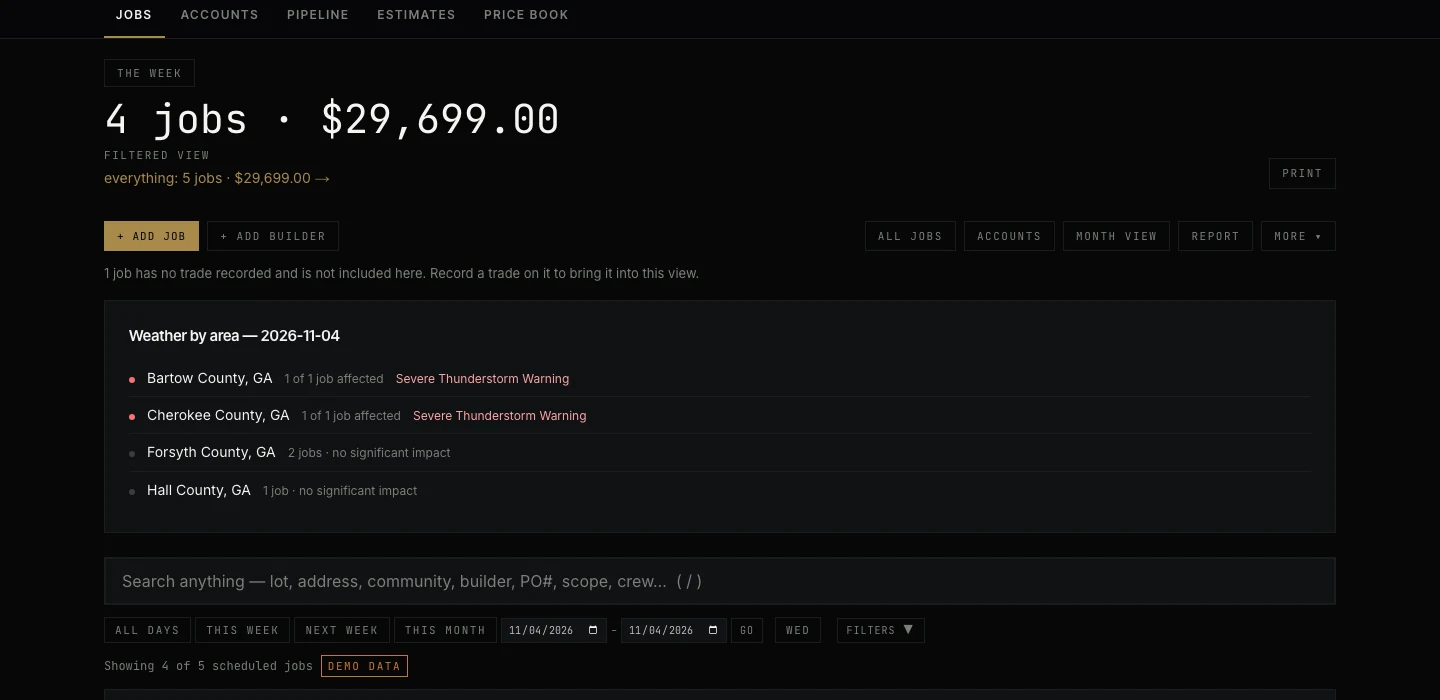
Task: Open Accounts from the toolbar buttons
Action: coord(1009,236)
